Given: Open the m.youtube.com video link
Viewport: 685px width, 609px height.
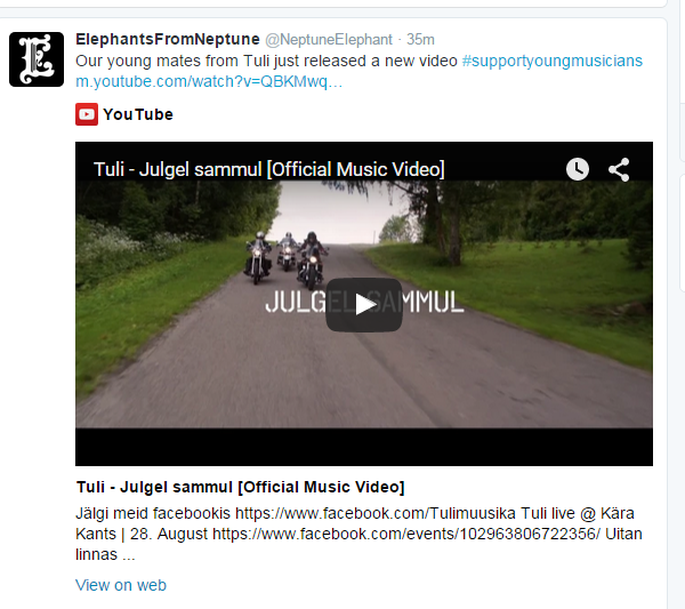Looking at the screenshot, I should pyautogui.click(x=209, y=82).
